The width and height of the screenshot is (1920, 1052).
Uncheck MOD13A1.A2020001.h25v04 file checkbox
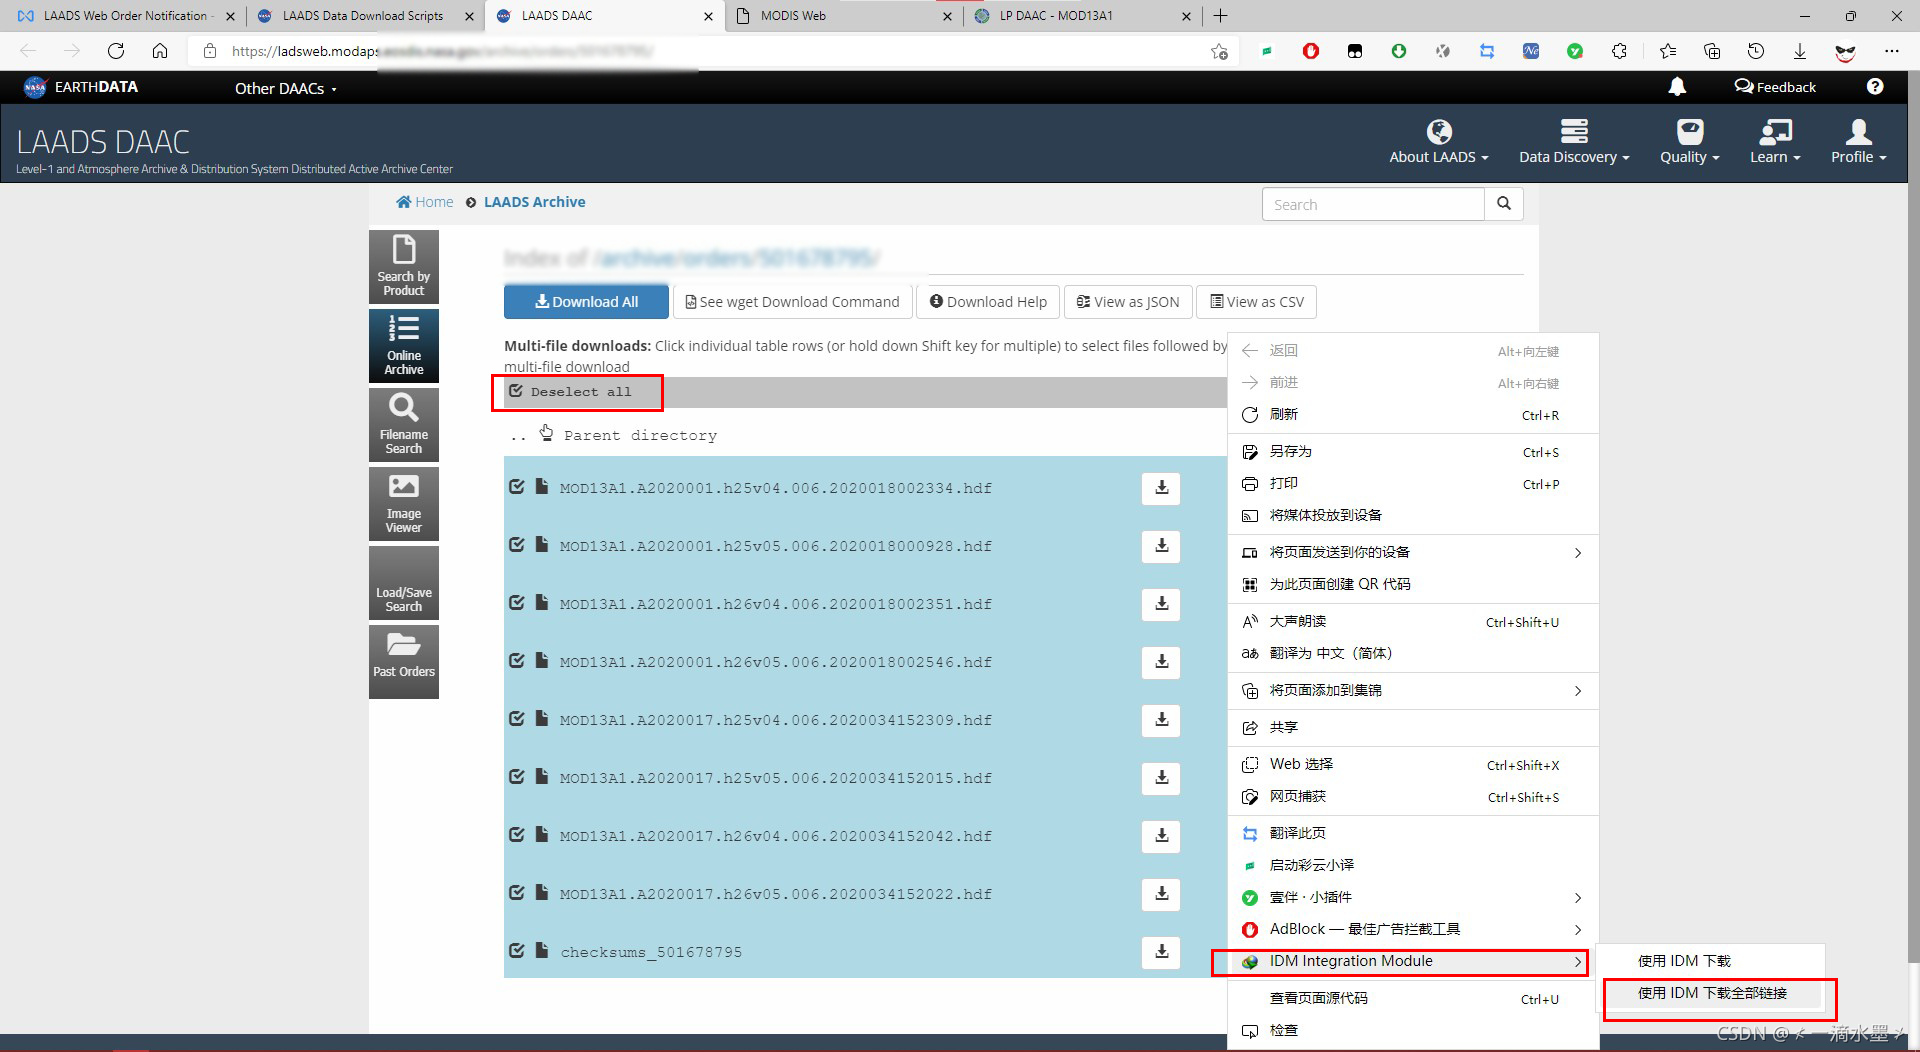517,487
